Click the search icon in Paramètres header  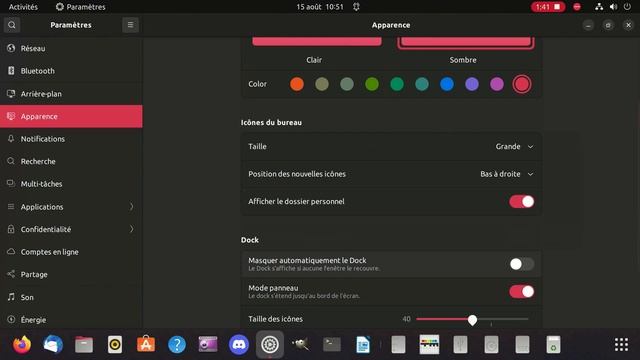[x=12, y=25]
